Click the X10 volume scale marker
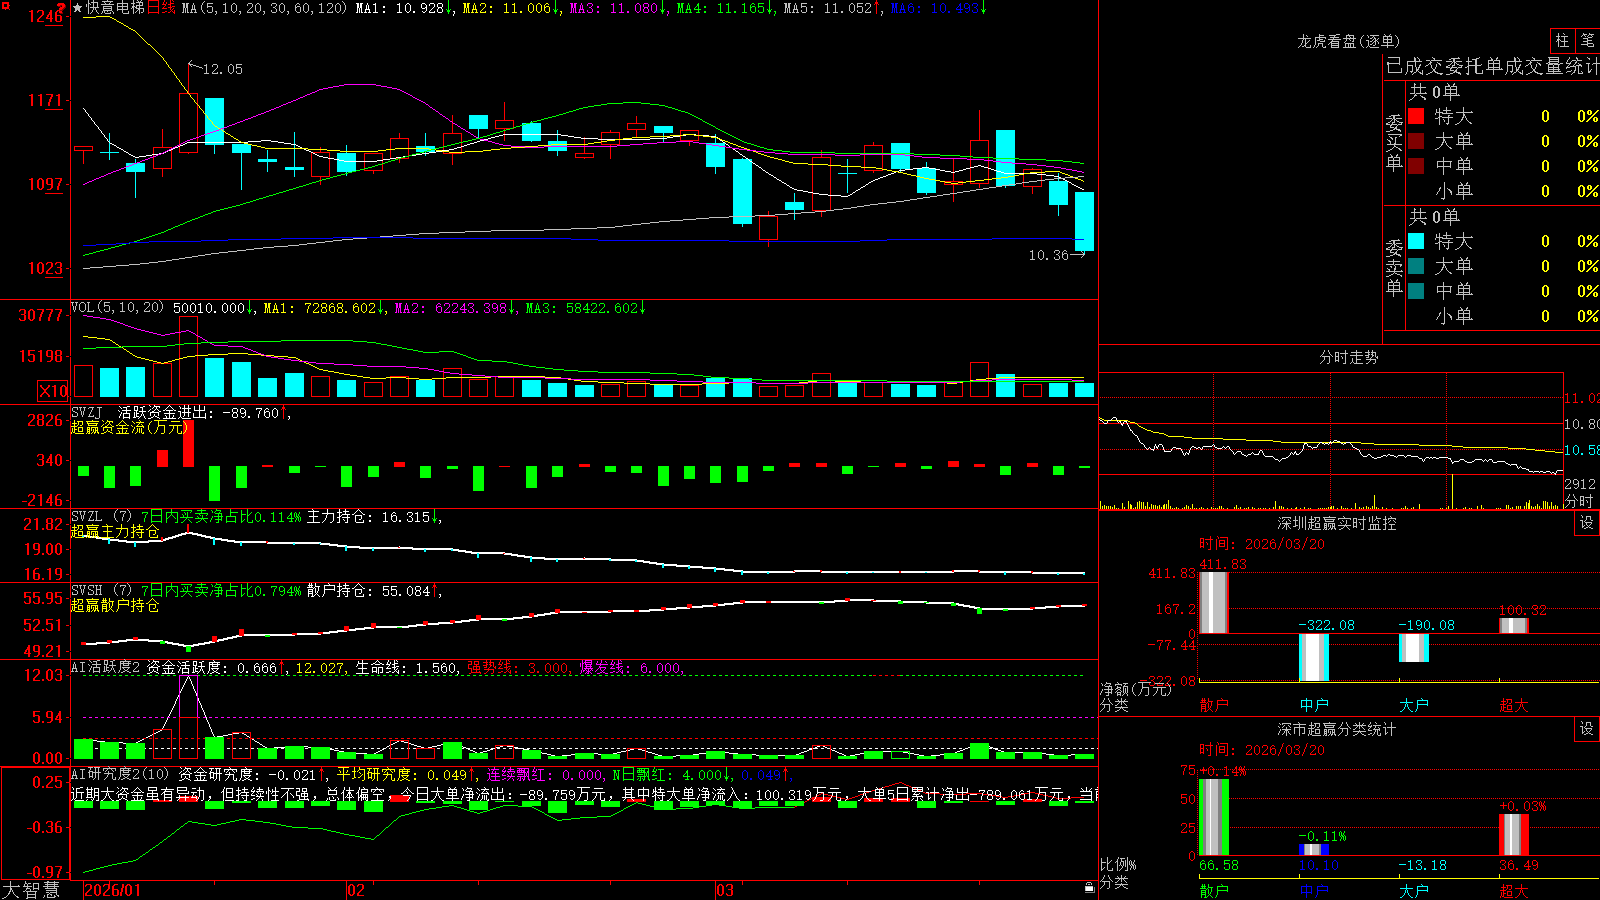 pos(53,391)
